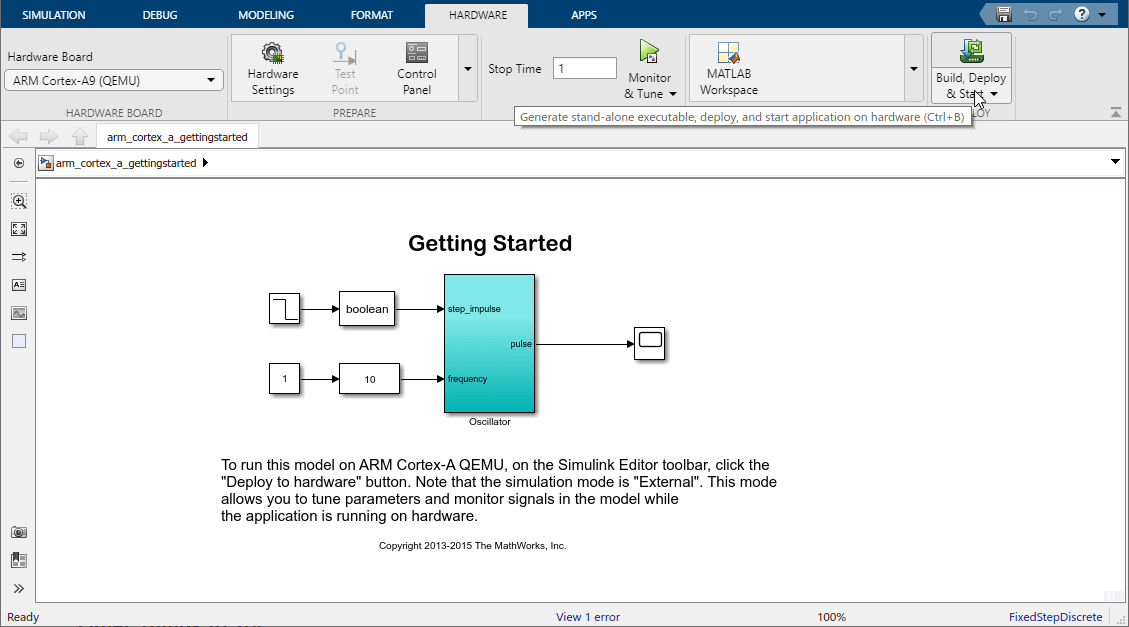Click the save disk icon
Viewport: 1129px width, 627px height.
tap(1004, 14)
